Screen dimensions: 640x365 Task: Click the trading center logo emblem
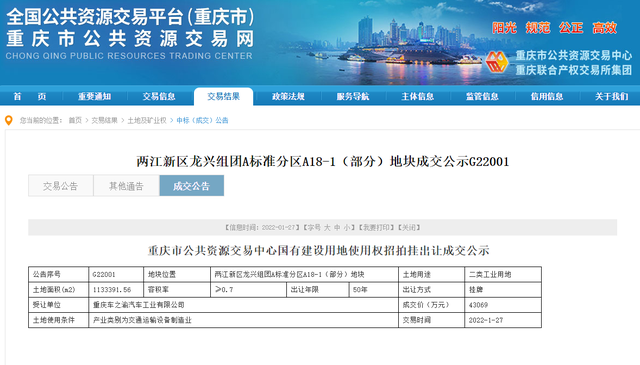click(497, 62)
